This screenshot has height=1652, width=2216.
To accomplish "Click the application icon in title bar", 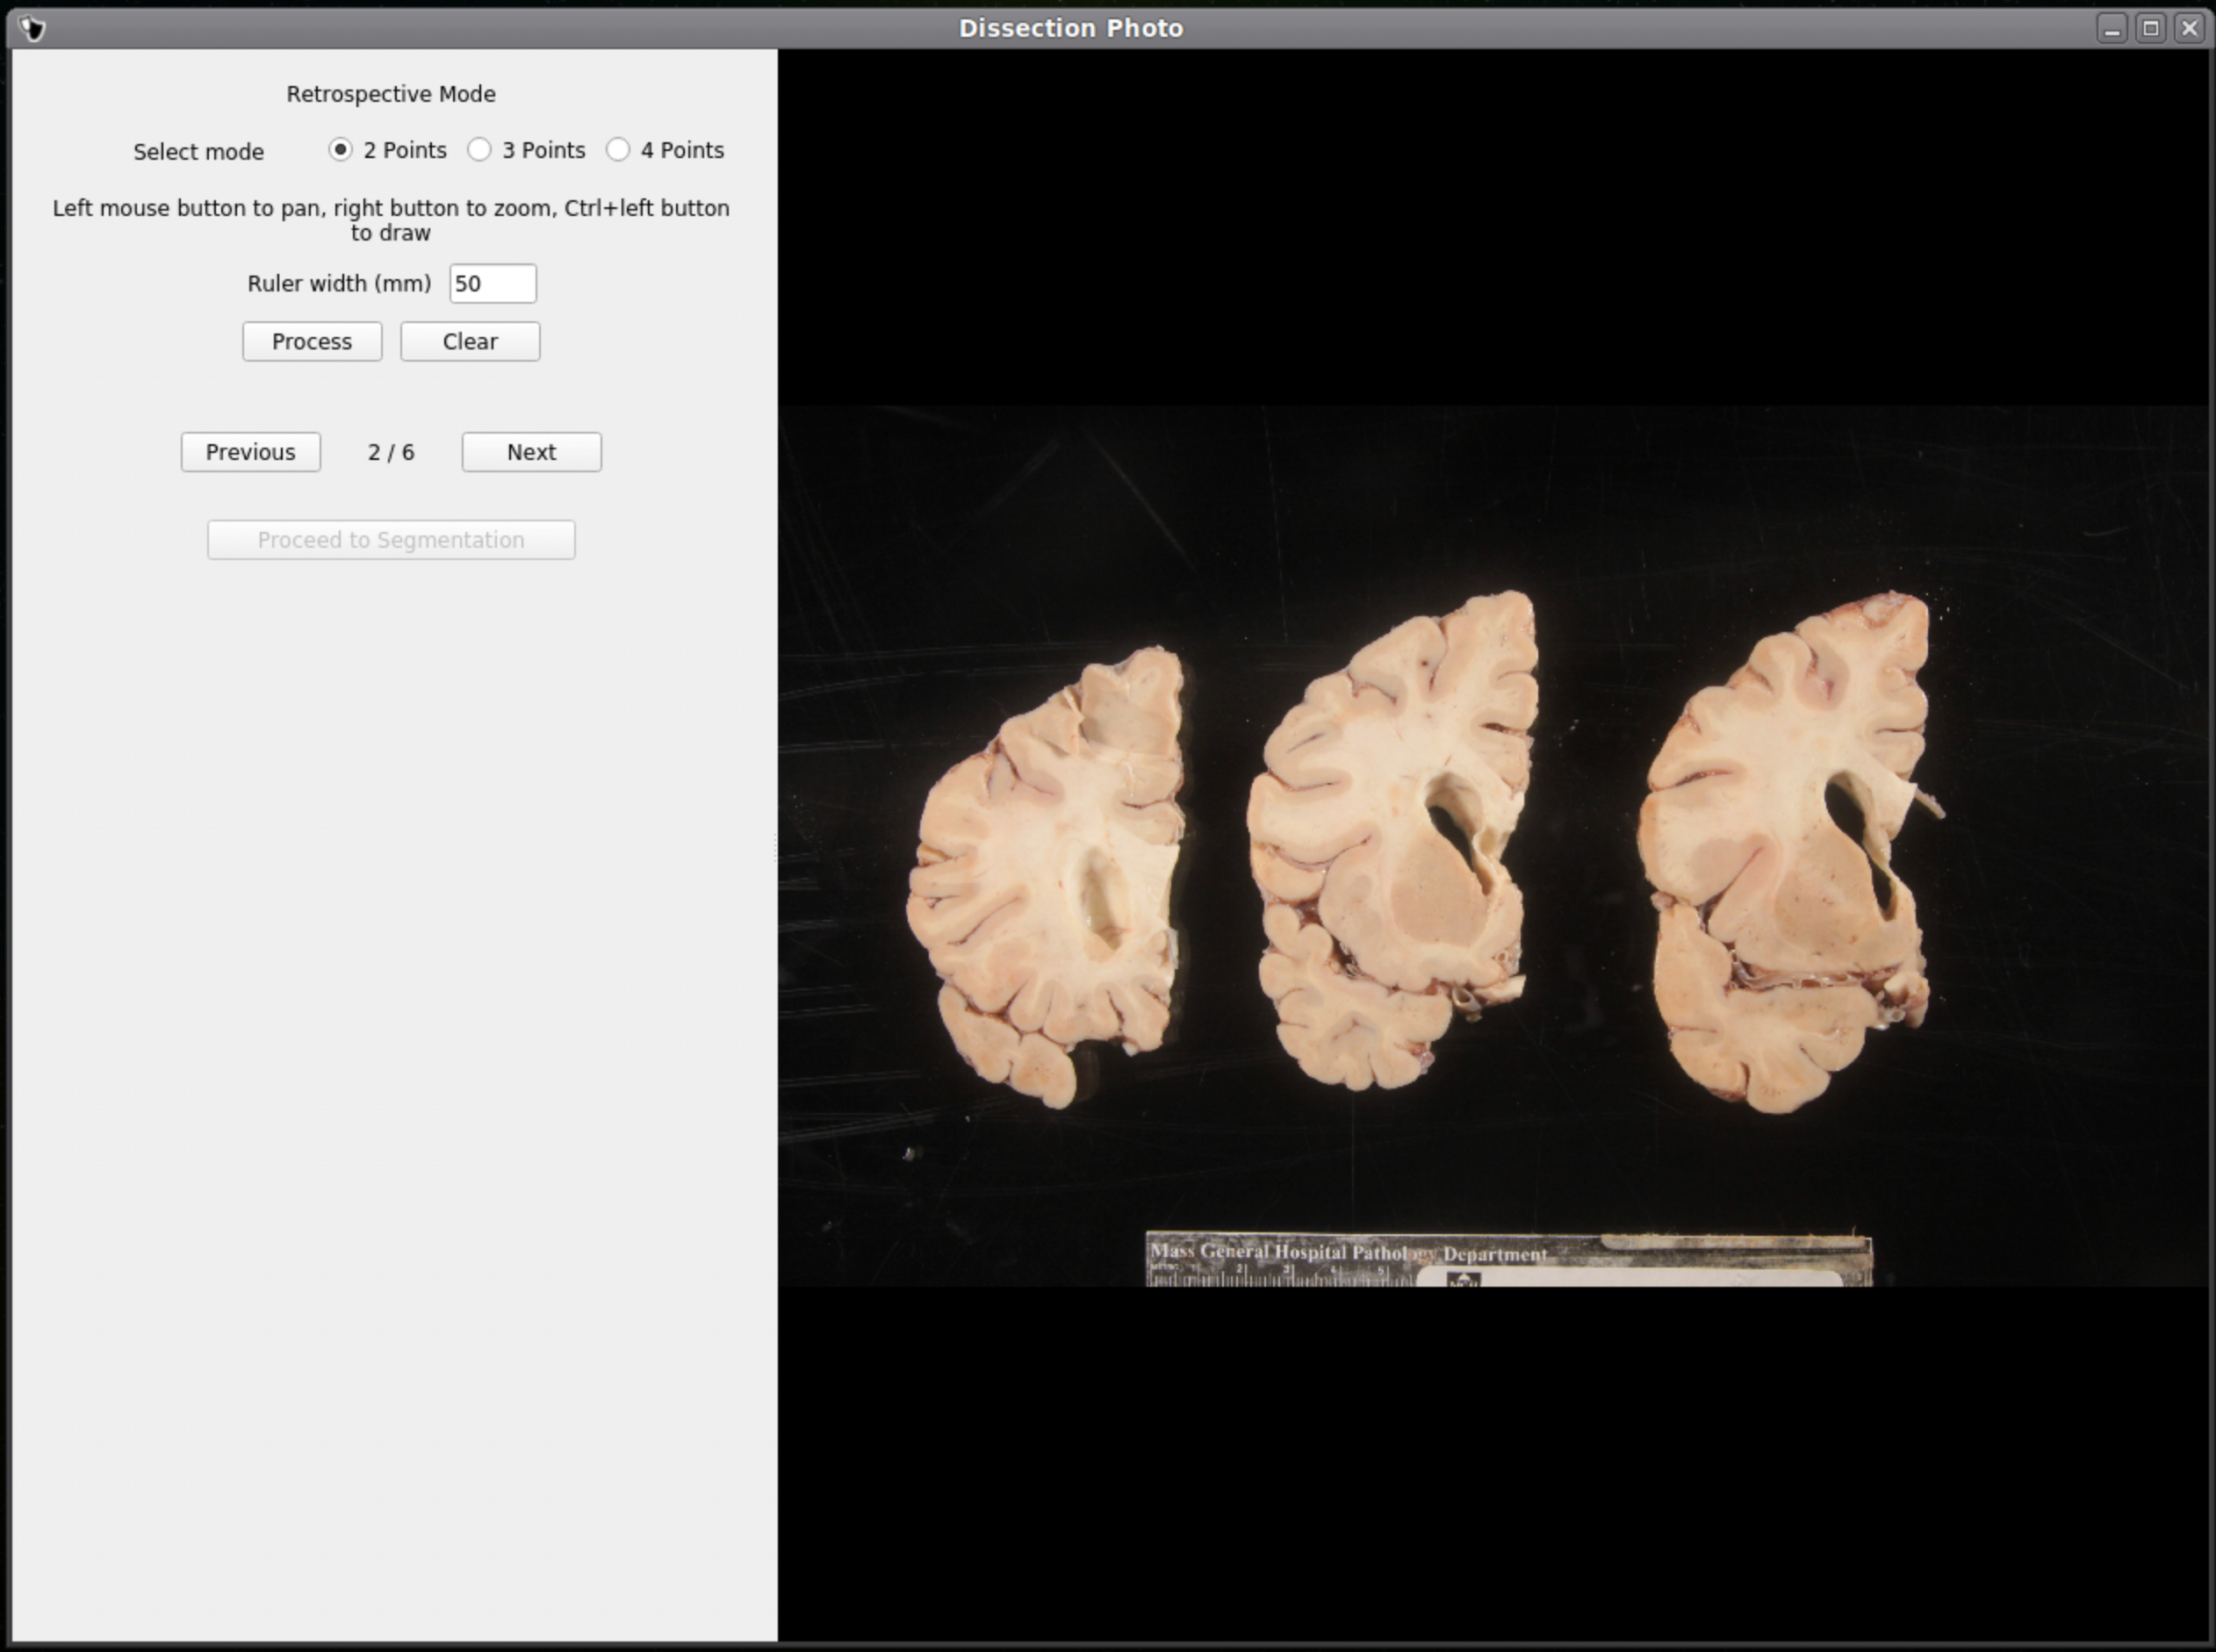I will point(32,28).
